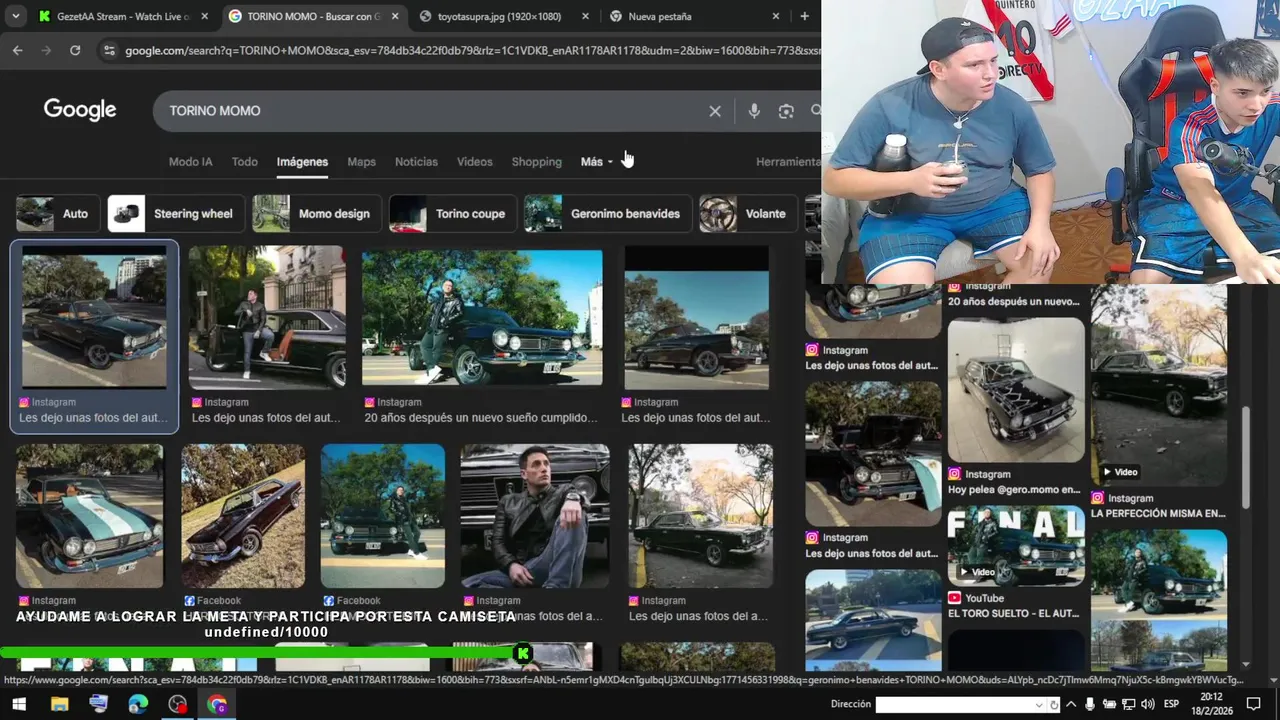Open Google Chrome taskbar icon
The image size is (1280, 720).
coord(217,704)
